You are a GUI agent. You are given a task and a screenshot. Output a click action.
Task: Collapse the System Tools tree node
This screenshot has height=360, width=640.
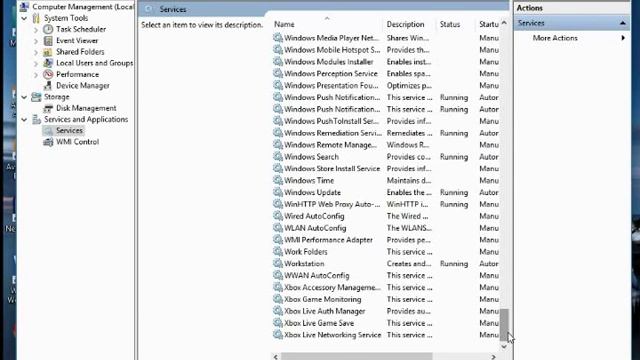point(24,18)
